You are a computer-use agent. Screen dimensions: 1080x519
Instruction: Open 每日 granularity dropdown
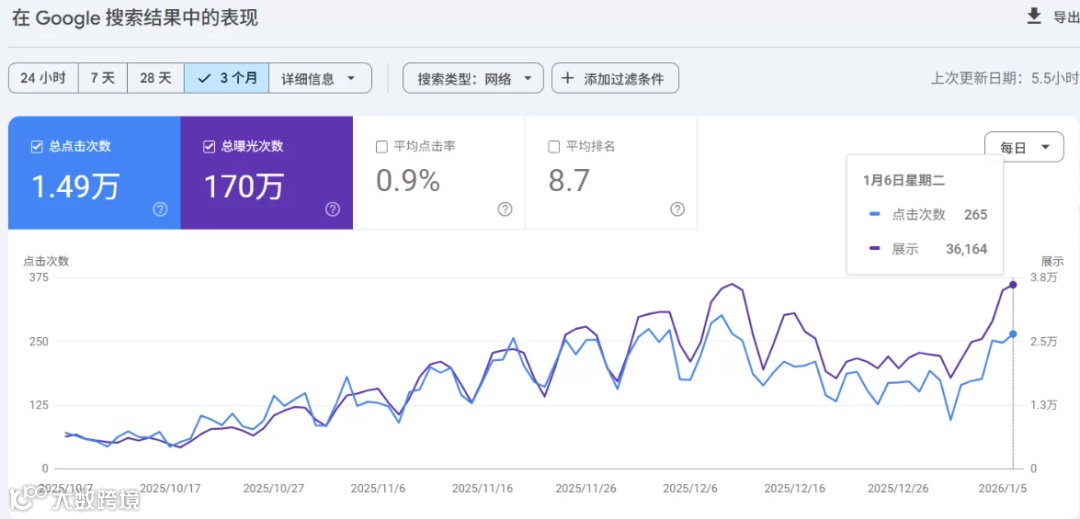click(x=1024, y=147)
